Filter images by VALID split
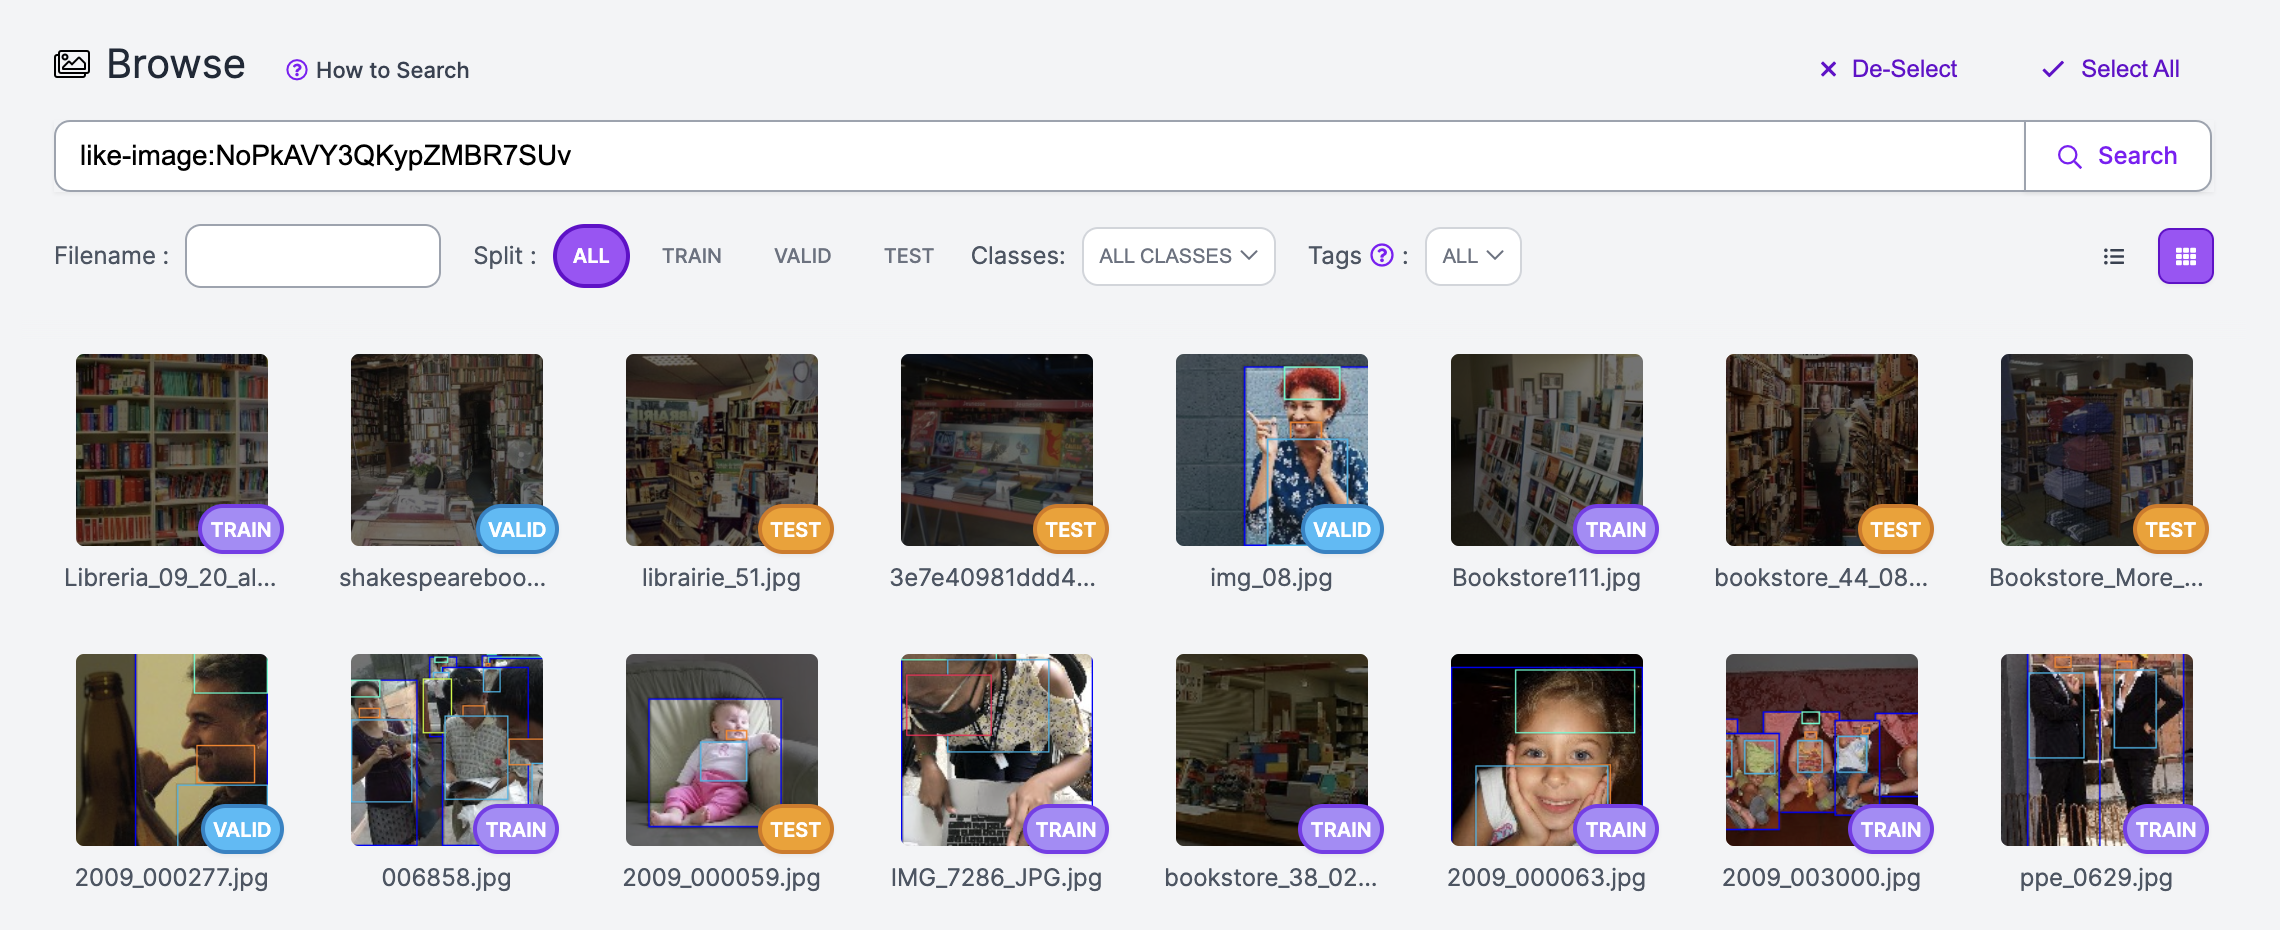Screen dimensions: 2280x930 802,256
